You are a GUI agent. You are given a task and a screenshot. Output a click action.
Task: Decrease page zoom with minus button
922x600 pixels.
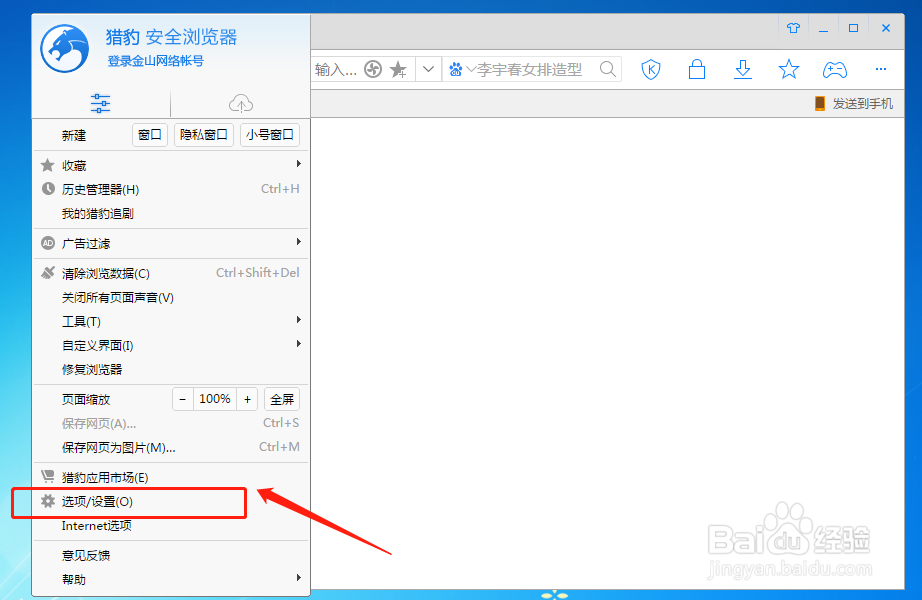183,399
